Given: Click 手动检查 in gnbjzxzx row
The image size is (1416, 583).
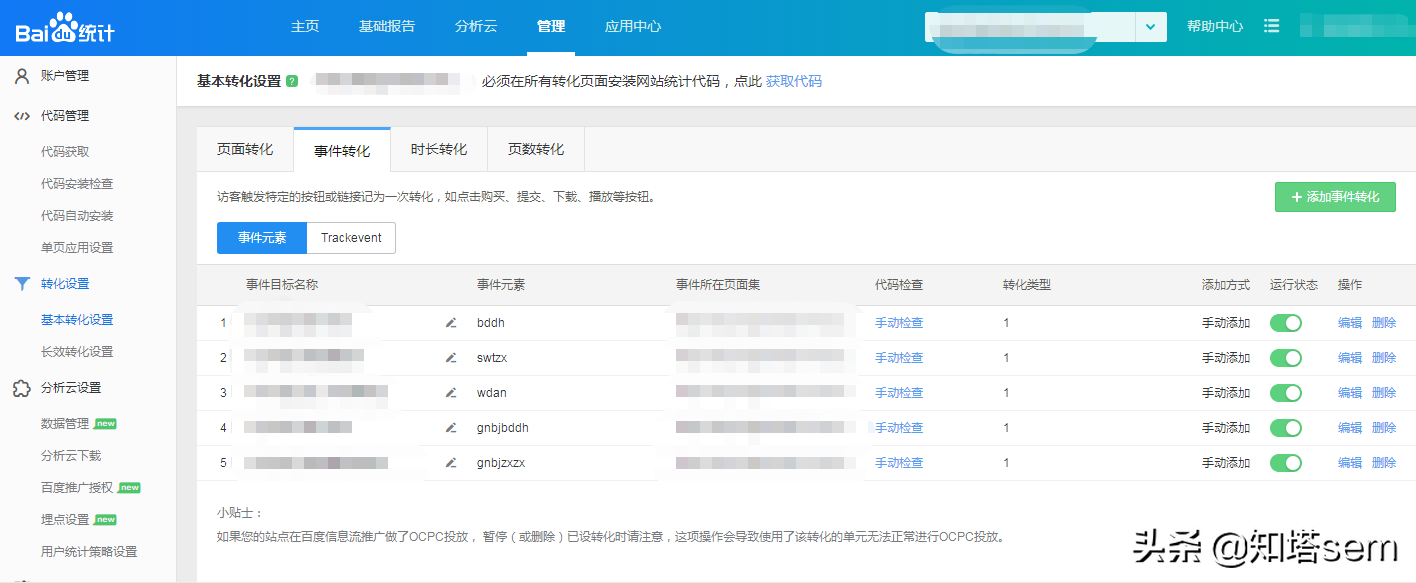Looking at the screenshot, I should click(899, 463).
